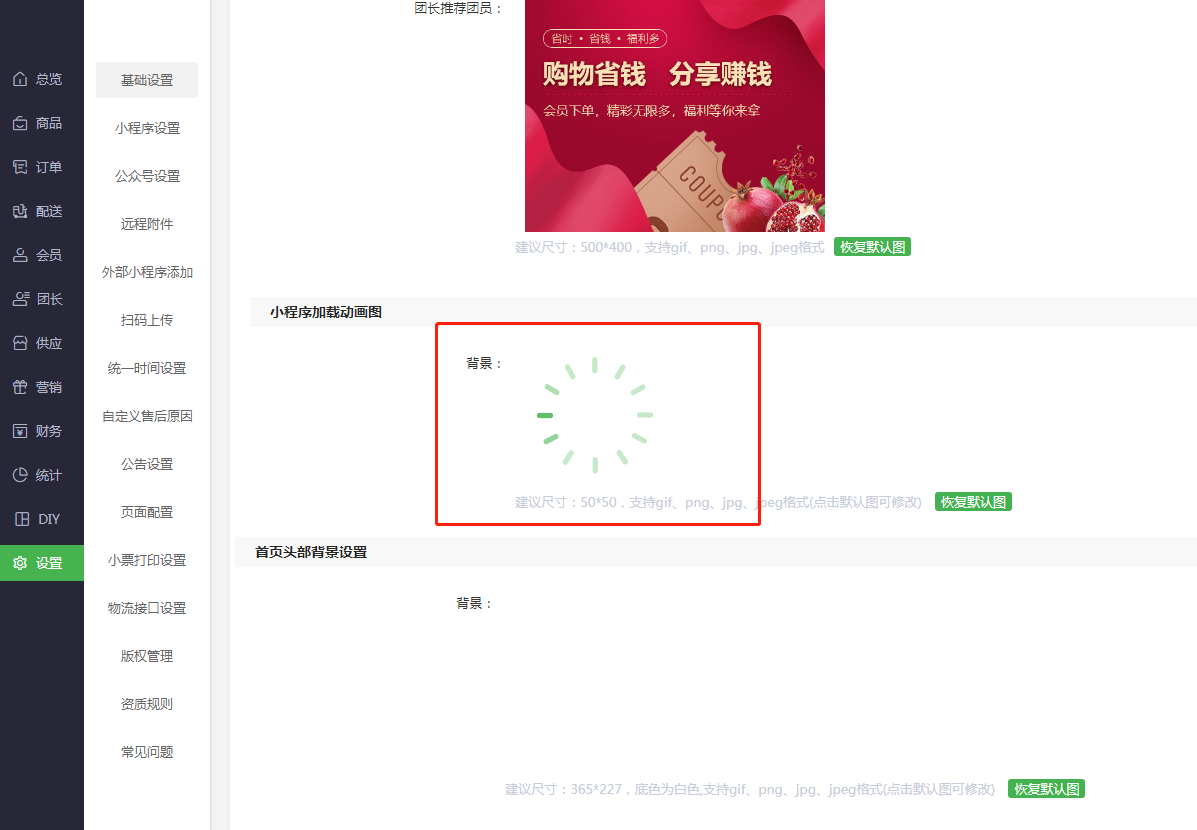Open 页面配置 submenu entry
The image size is (1197, 830).
(147, 512)
